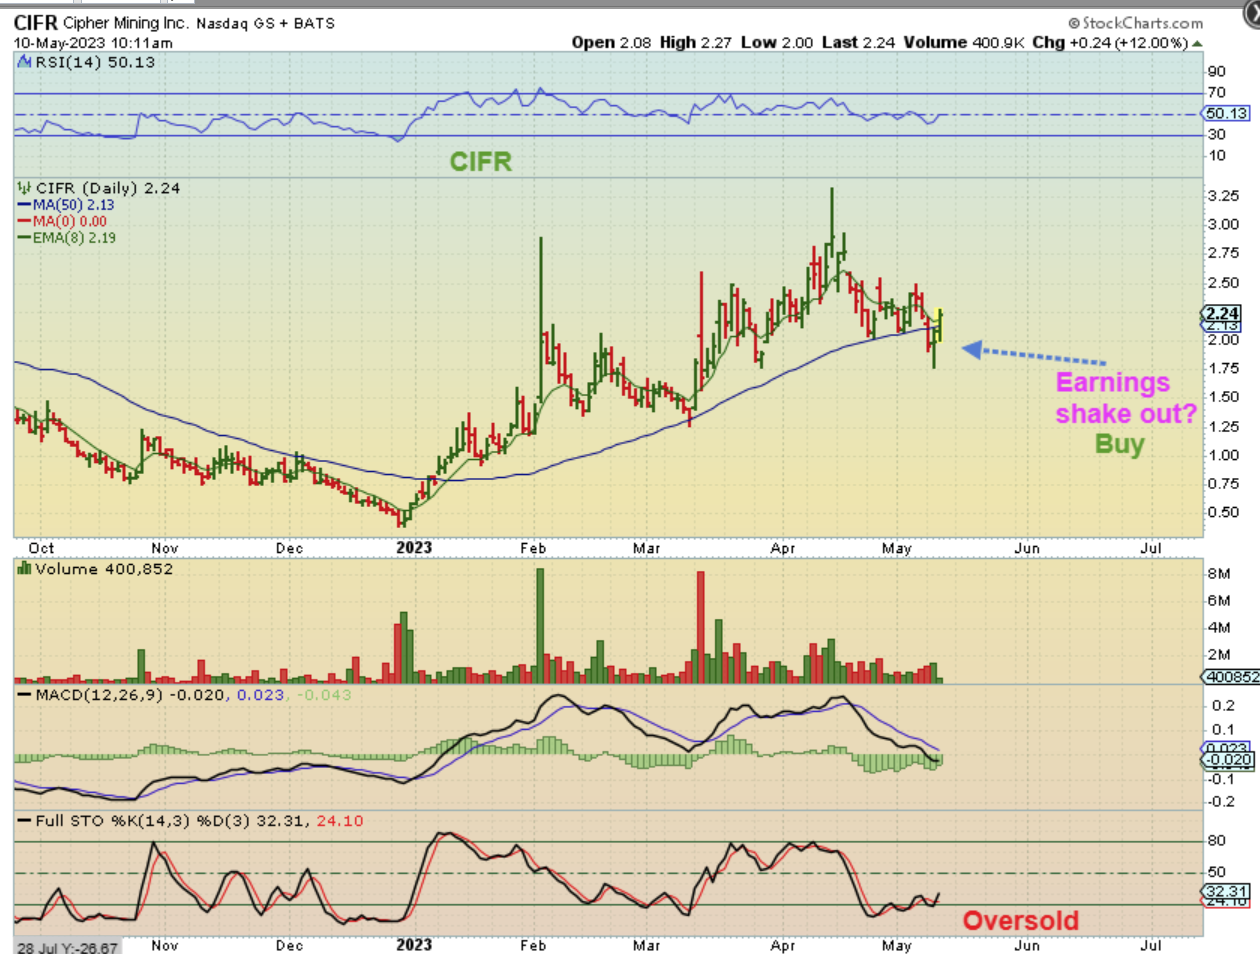The image size is (1260, 954).
Task: Click the Low 2.00 quote value
Action: pyautogui.click(x=777, y=43)
